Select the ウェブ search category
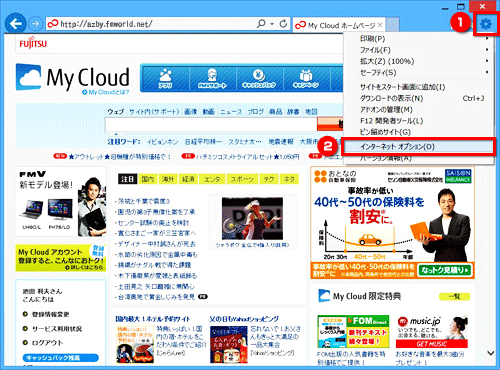Screen dimensions: 500x370 (x=115, y=112)
